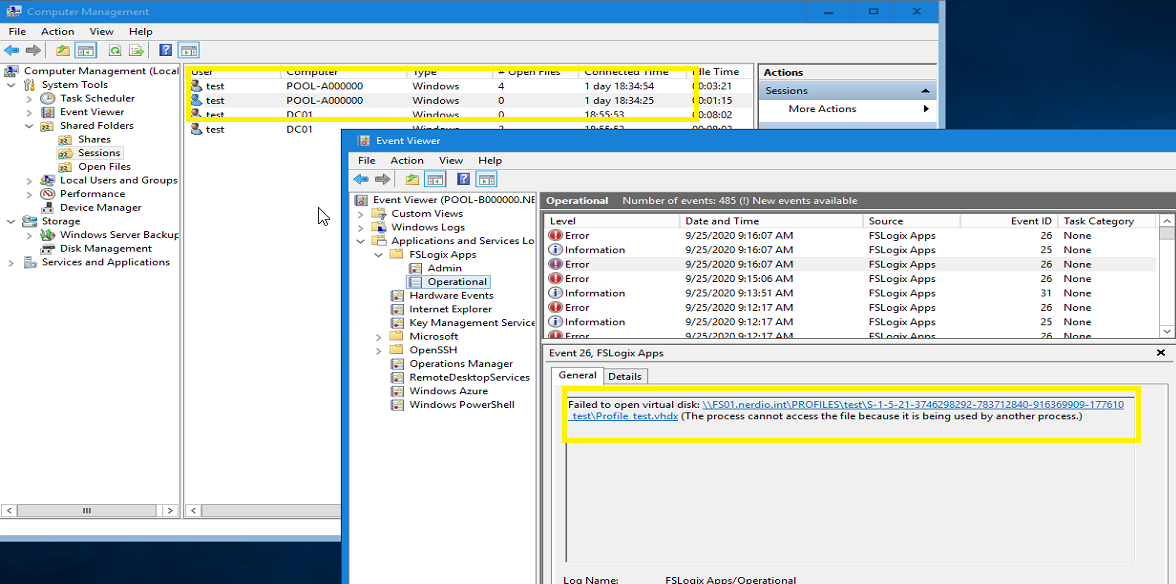Select Device Manager in the tree
The image size is (1176, 584).
(x=100, y=208)
